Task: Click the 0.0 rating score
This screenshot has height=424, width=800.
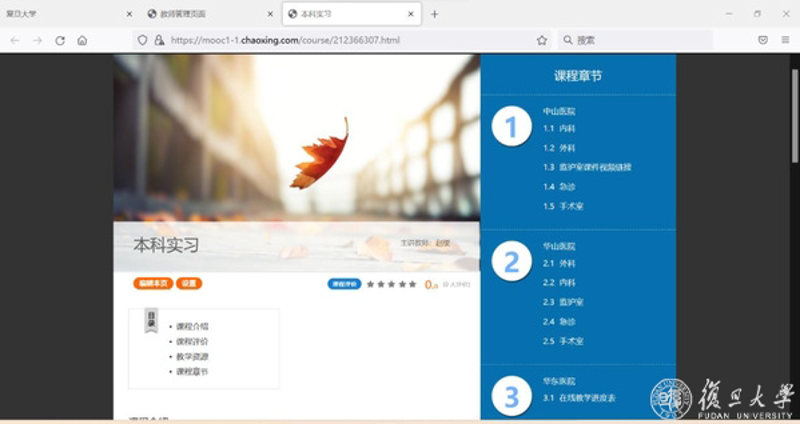Action: click(431, 285)
